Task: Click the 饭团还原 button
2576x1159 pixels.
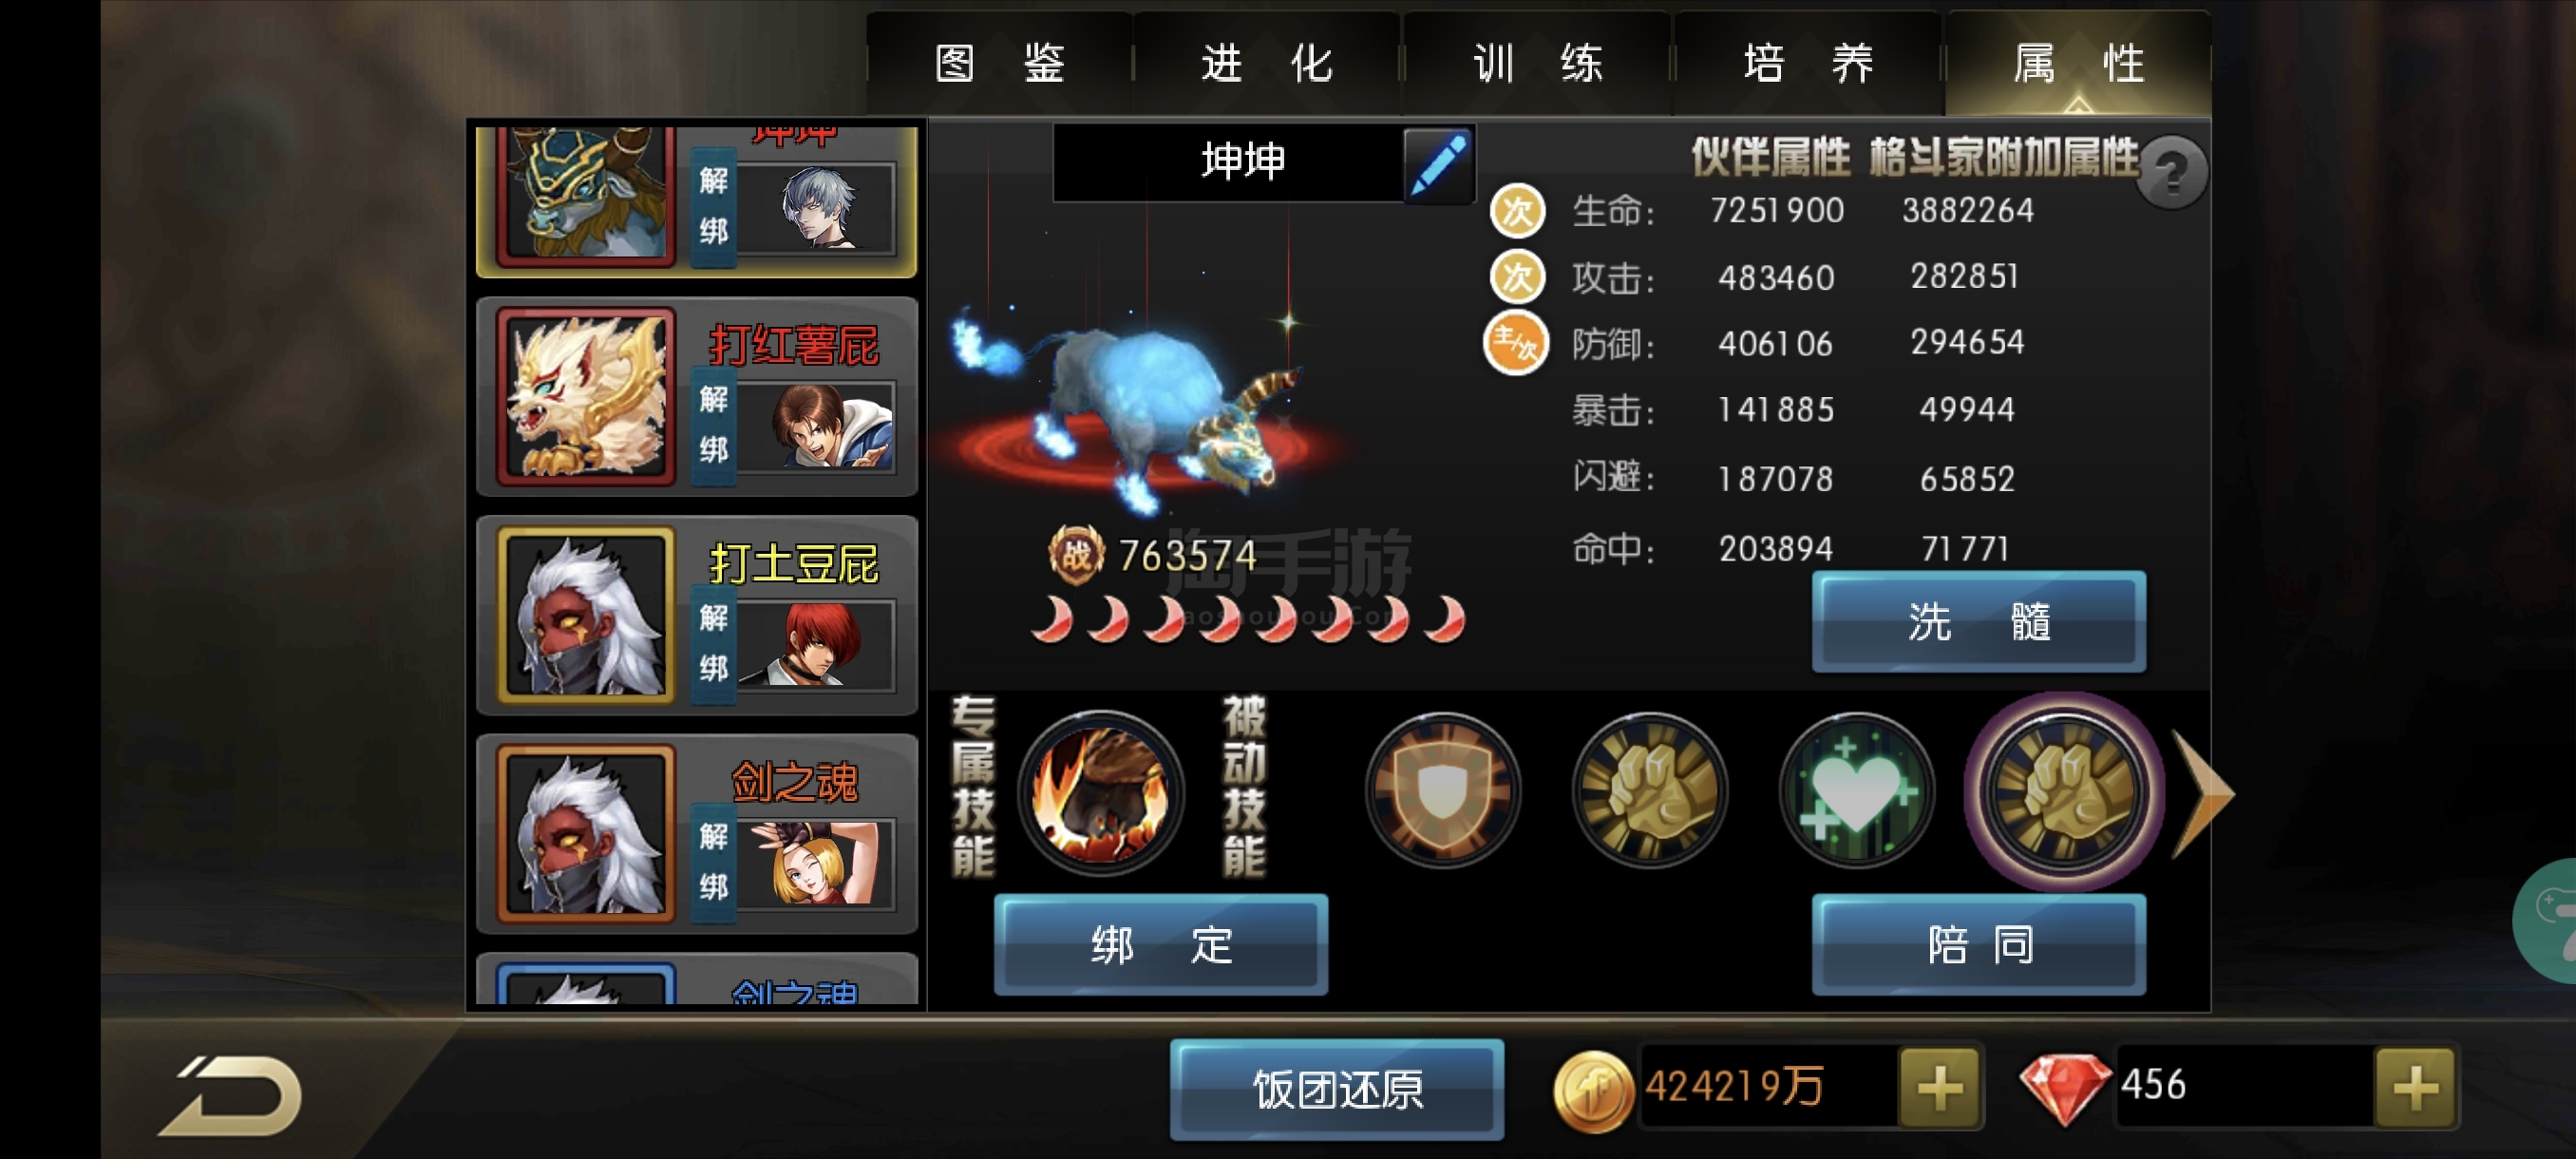Action: [x=1337, y=1090]
